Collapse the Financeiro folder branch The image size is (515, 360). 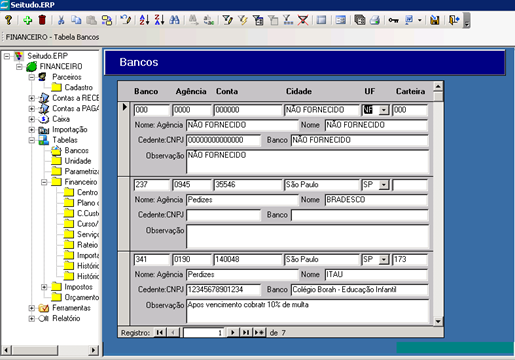(x=44, y=182)
